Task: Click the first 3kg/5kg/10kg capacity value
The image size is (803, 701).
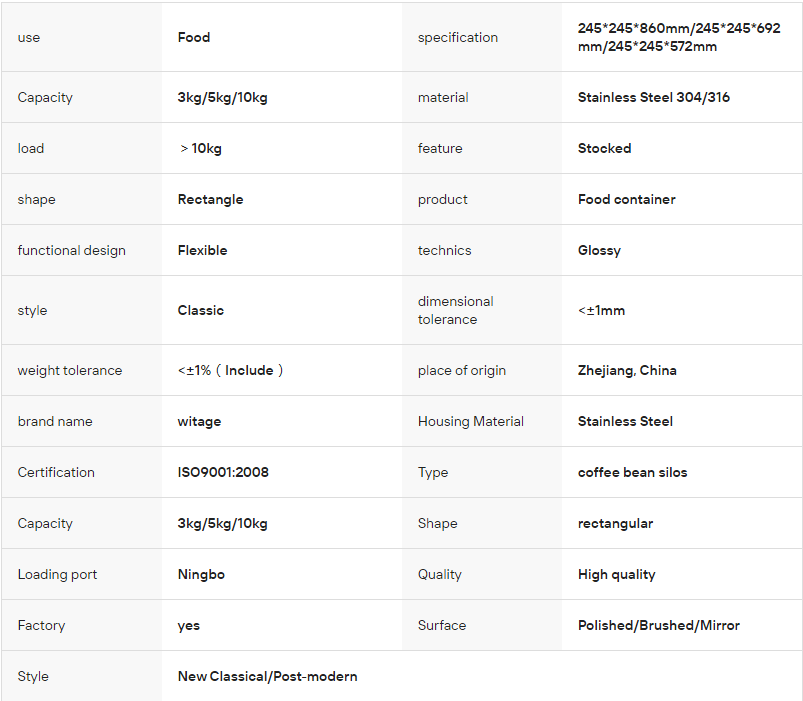Action: click(x=222, y=97)
